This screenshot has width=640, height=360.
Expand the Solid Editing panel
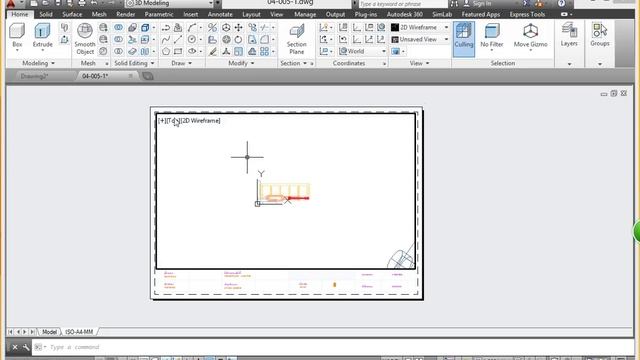(134, 63)
